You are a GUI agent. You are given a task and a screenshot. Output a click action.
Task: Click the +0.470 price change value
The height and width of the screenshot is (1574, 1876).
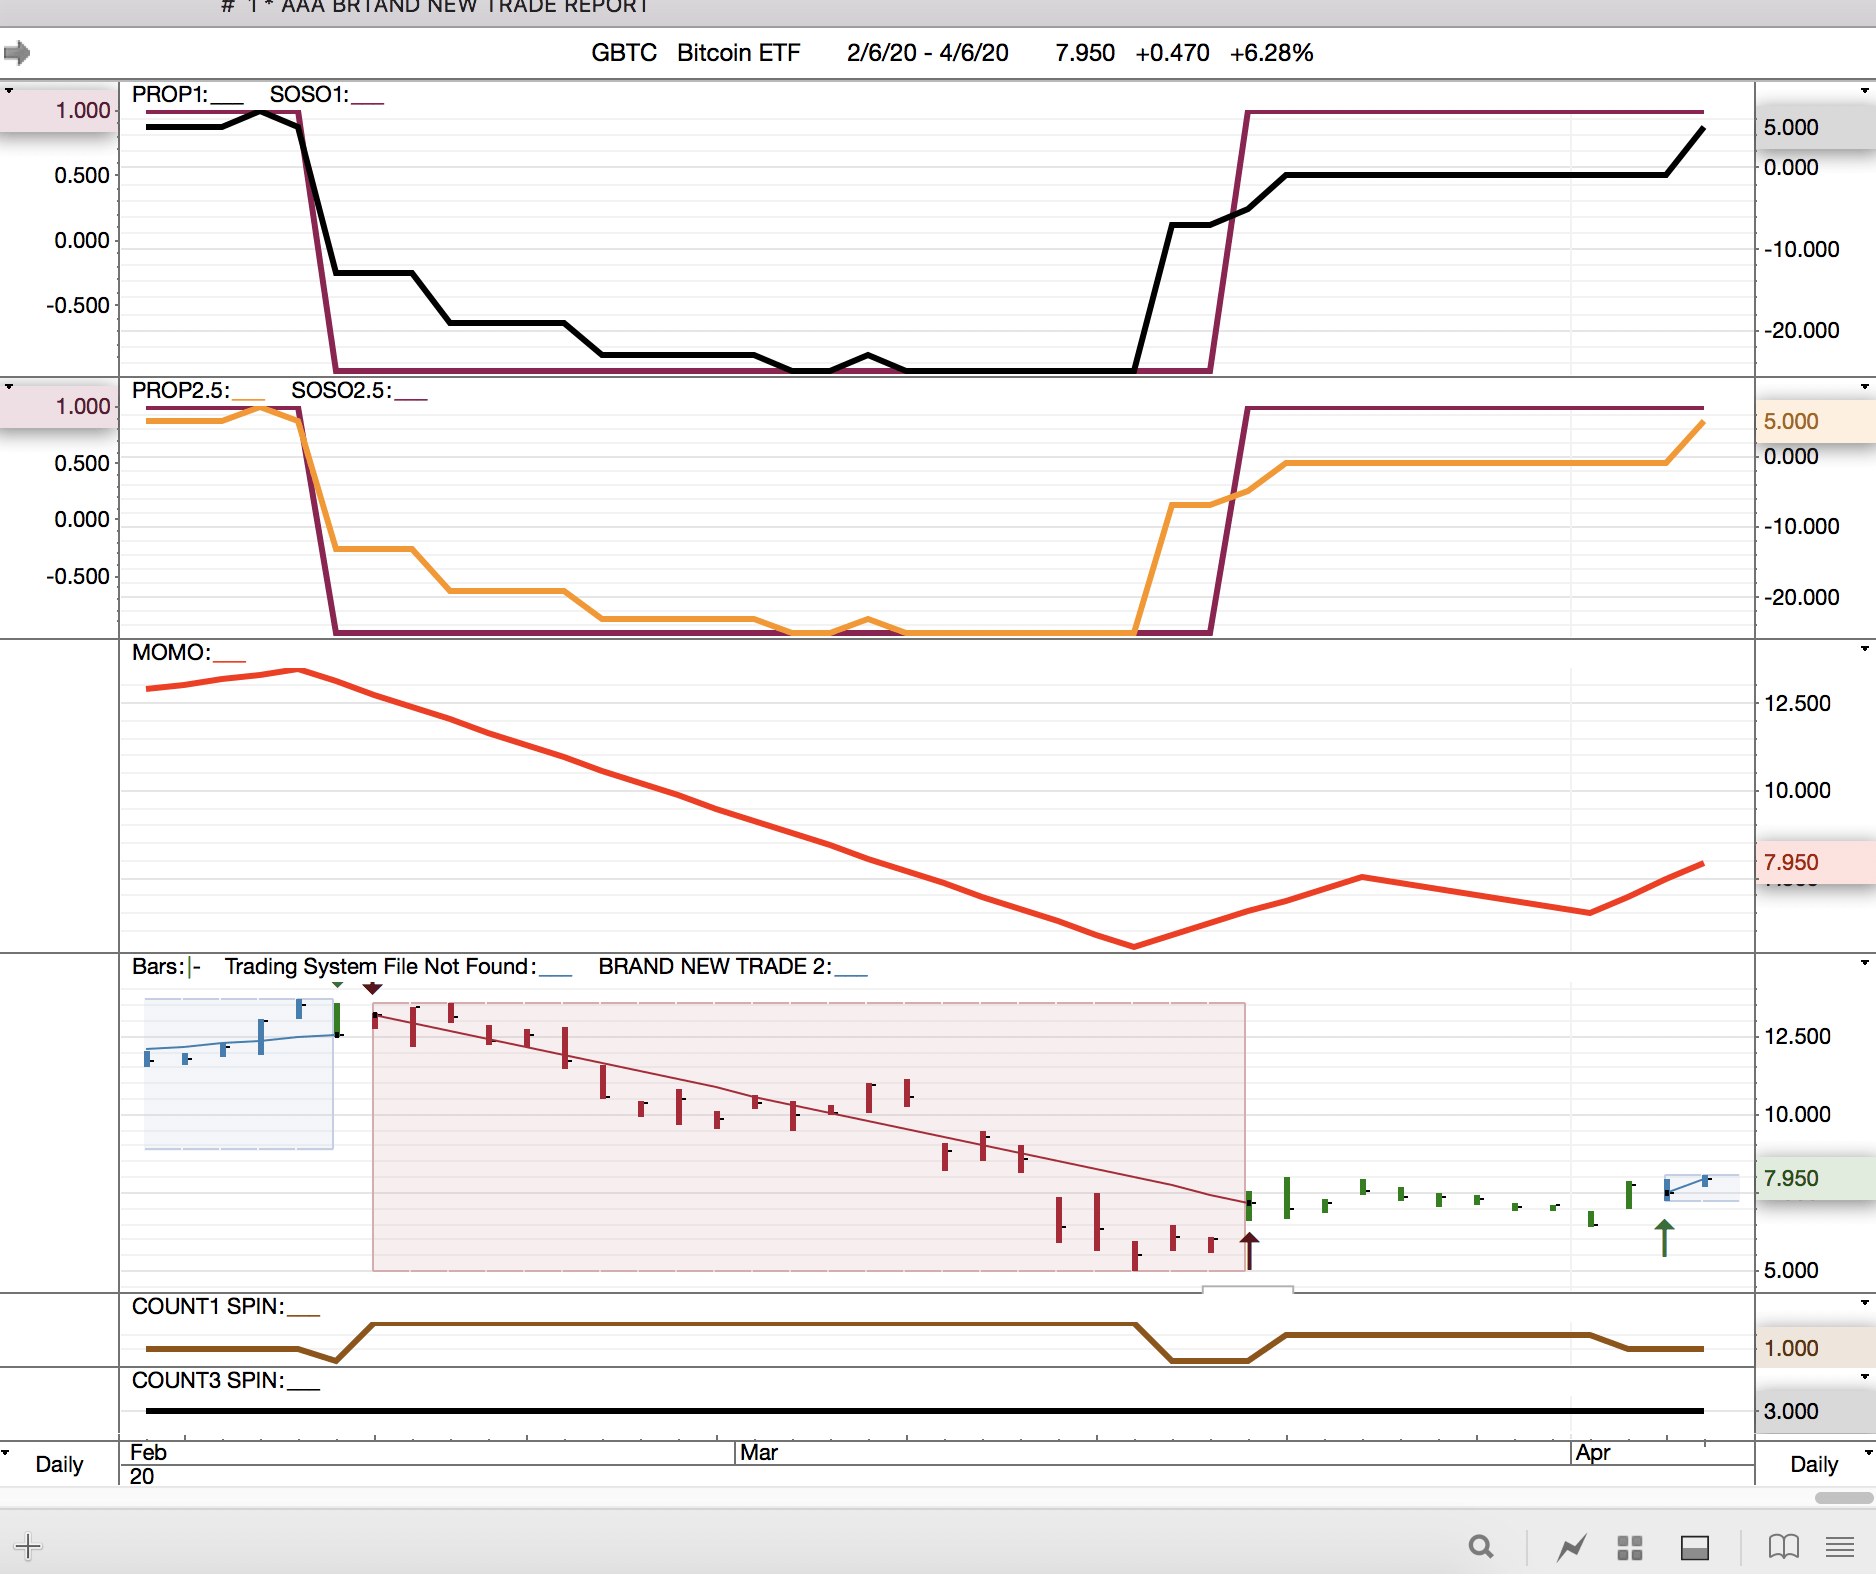[x=1172, y=53]
